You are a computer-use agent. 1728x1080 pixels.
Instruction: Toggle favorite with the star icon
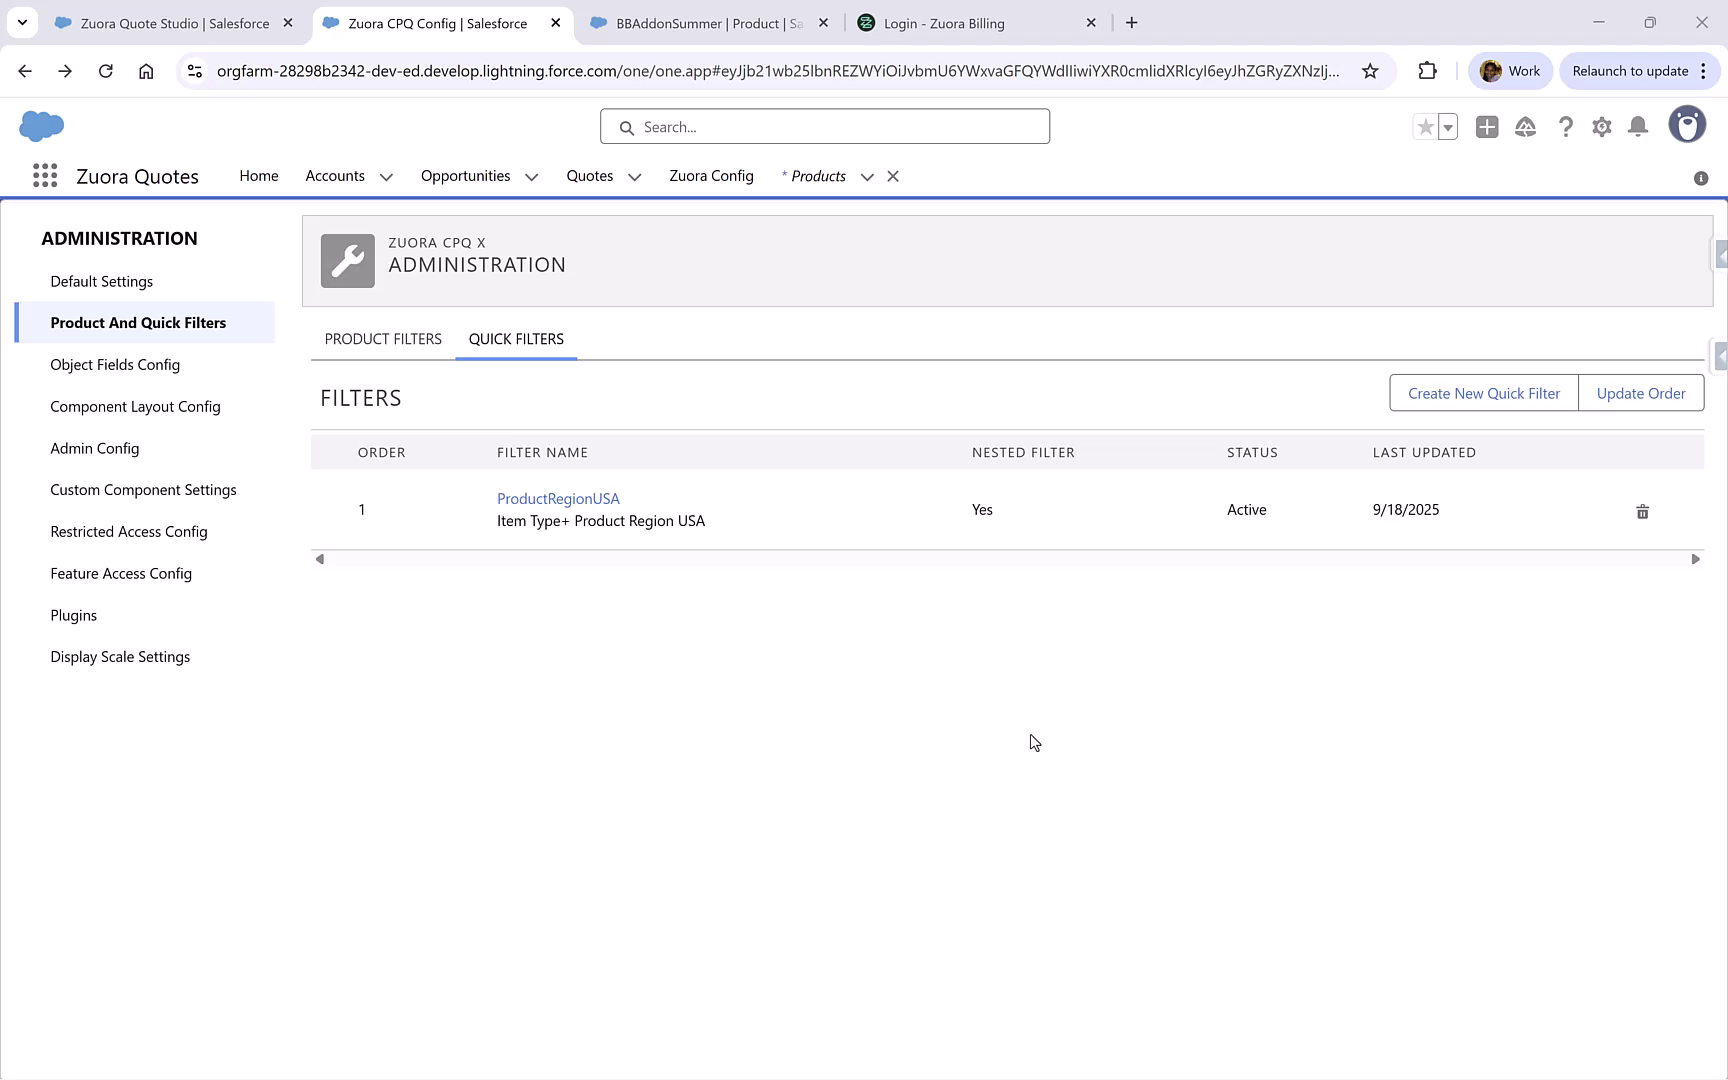(1425, 127)
